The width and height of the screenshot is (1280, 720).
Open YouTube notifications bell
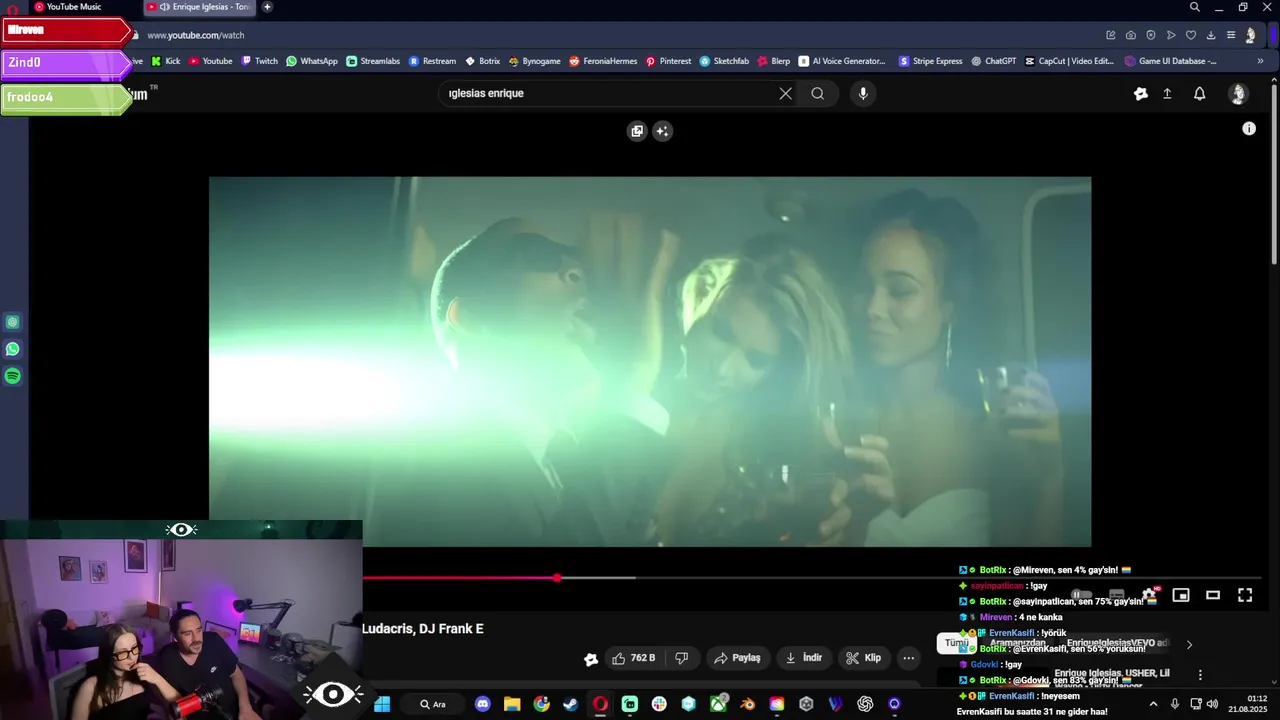coord(1200,93)
